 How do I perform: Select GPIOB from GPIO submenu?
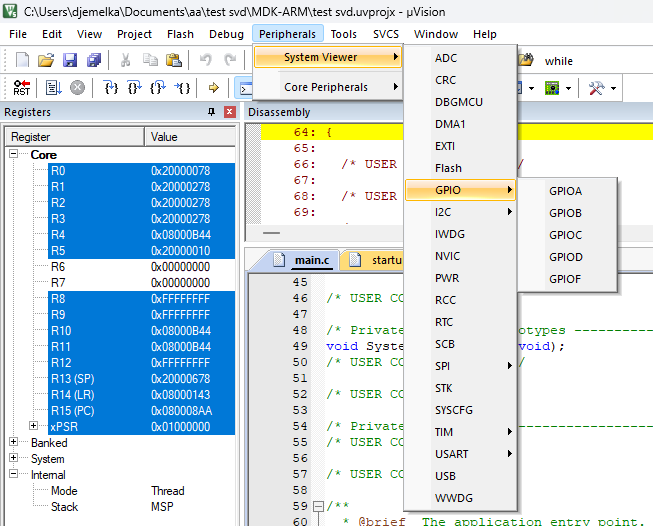tap(567, 213)
